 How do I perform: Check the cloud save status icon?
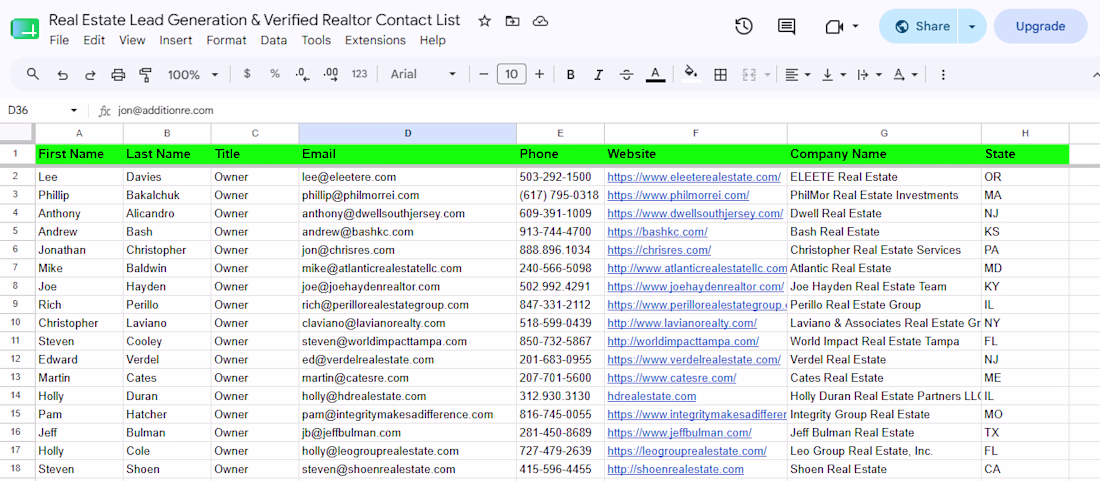pos(540,21)
